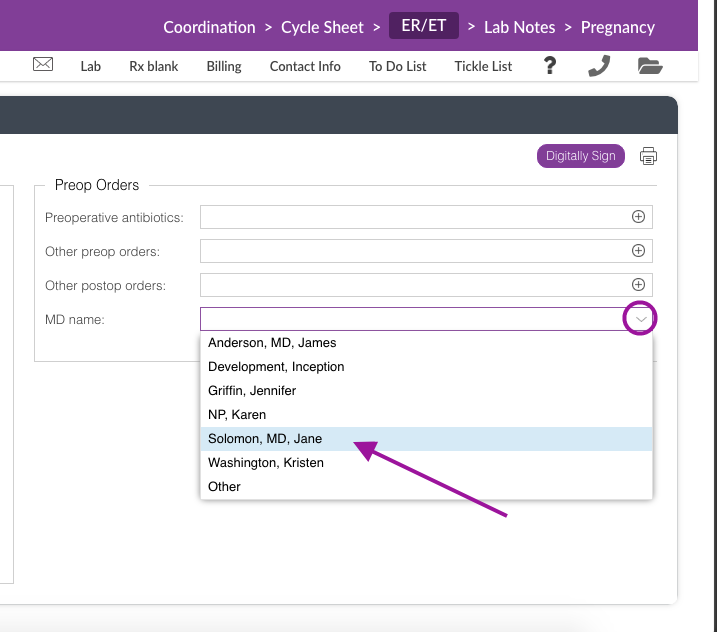The image size is (717, 632).
Task: Open the Lab Notes tab
Action: pos(519,27)
